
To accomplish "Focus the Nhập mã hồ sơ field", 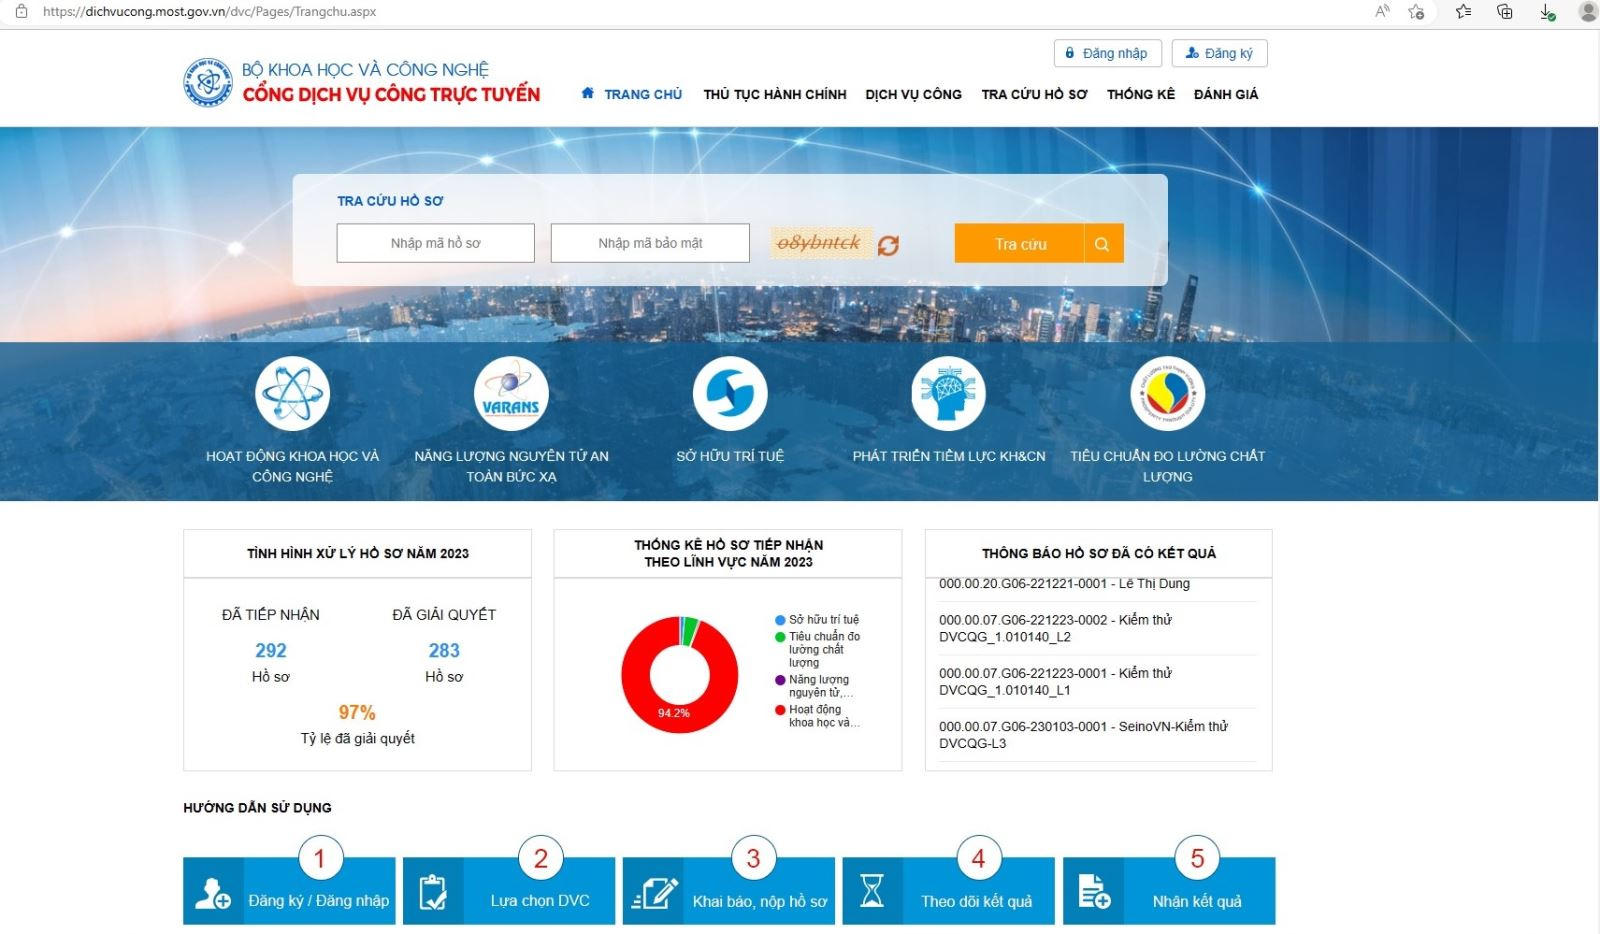I will [435, 243].
